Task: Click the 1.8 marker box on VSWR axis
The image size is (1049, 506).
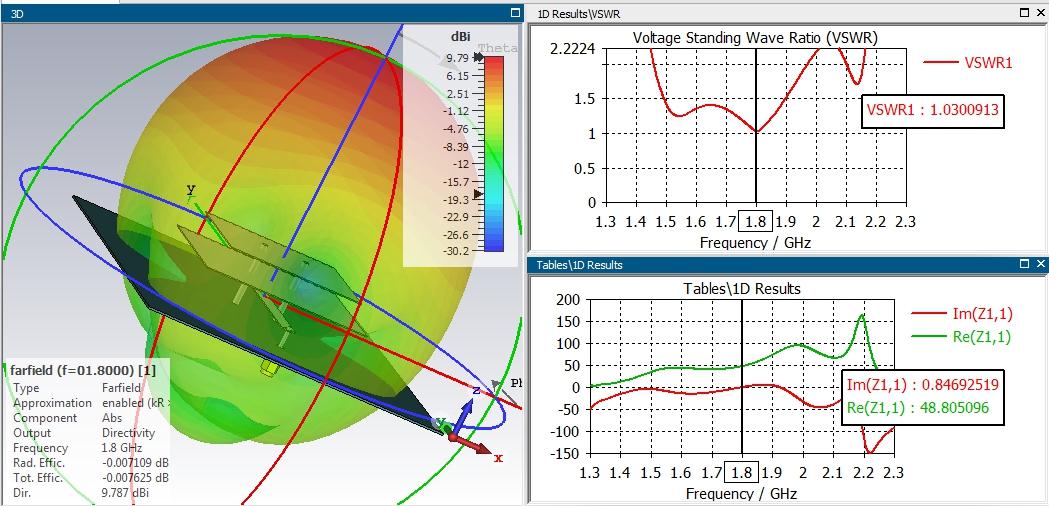Action: coord(756,221)
